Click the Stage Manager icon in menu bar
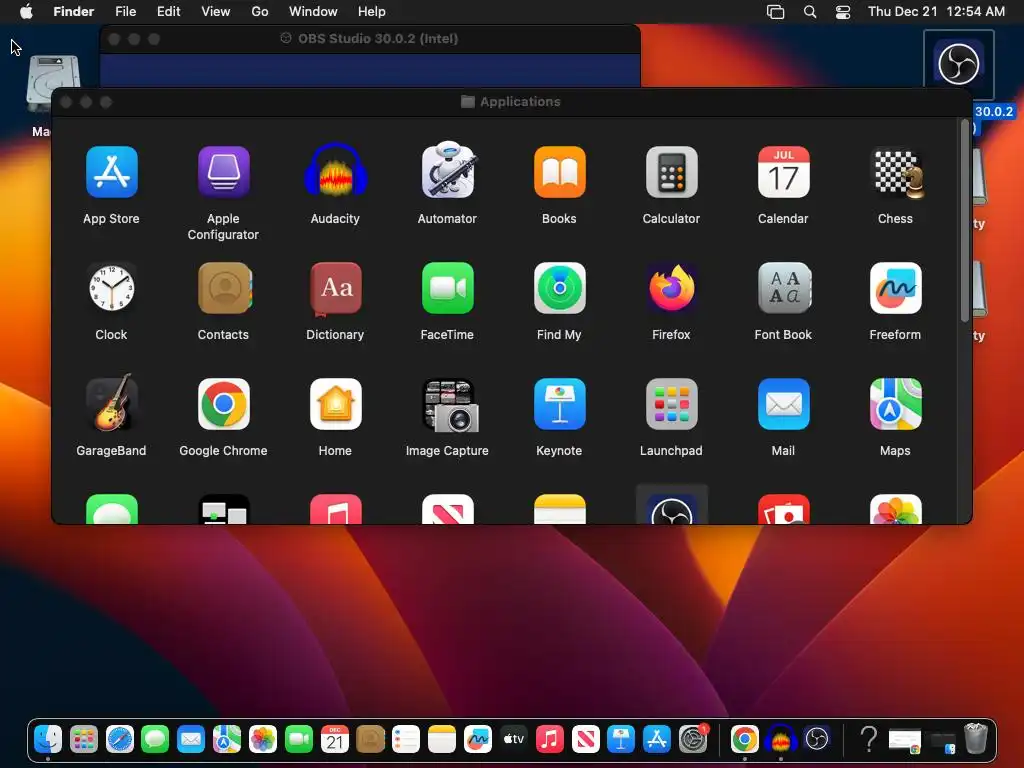Image resolution: width=1024 pixels, height=768 pixels. (x=775, y=11)
